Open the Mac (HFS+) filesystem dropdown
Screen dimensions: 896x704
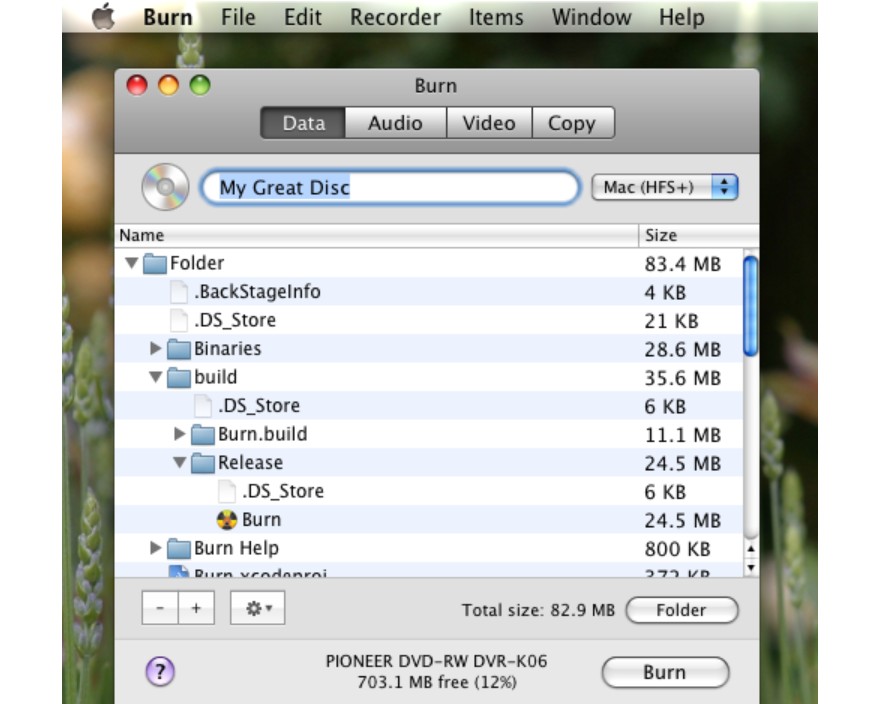pyautogui.click(x=665, y=187)
